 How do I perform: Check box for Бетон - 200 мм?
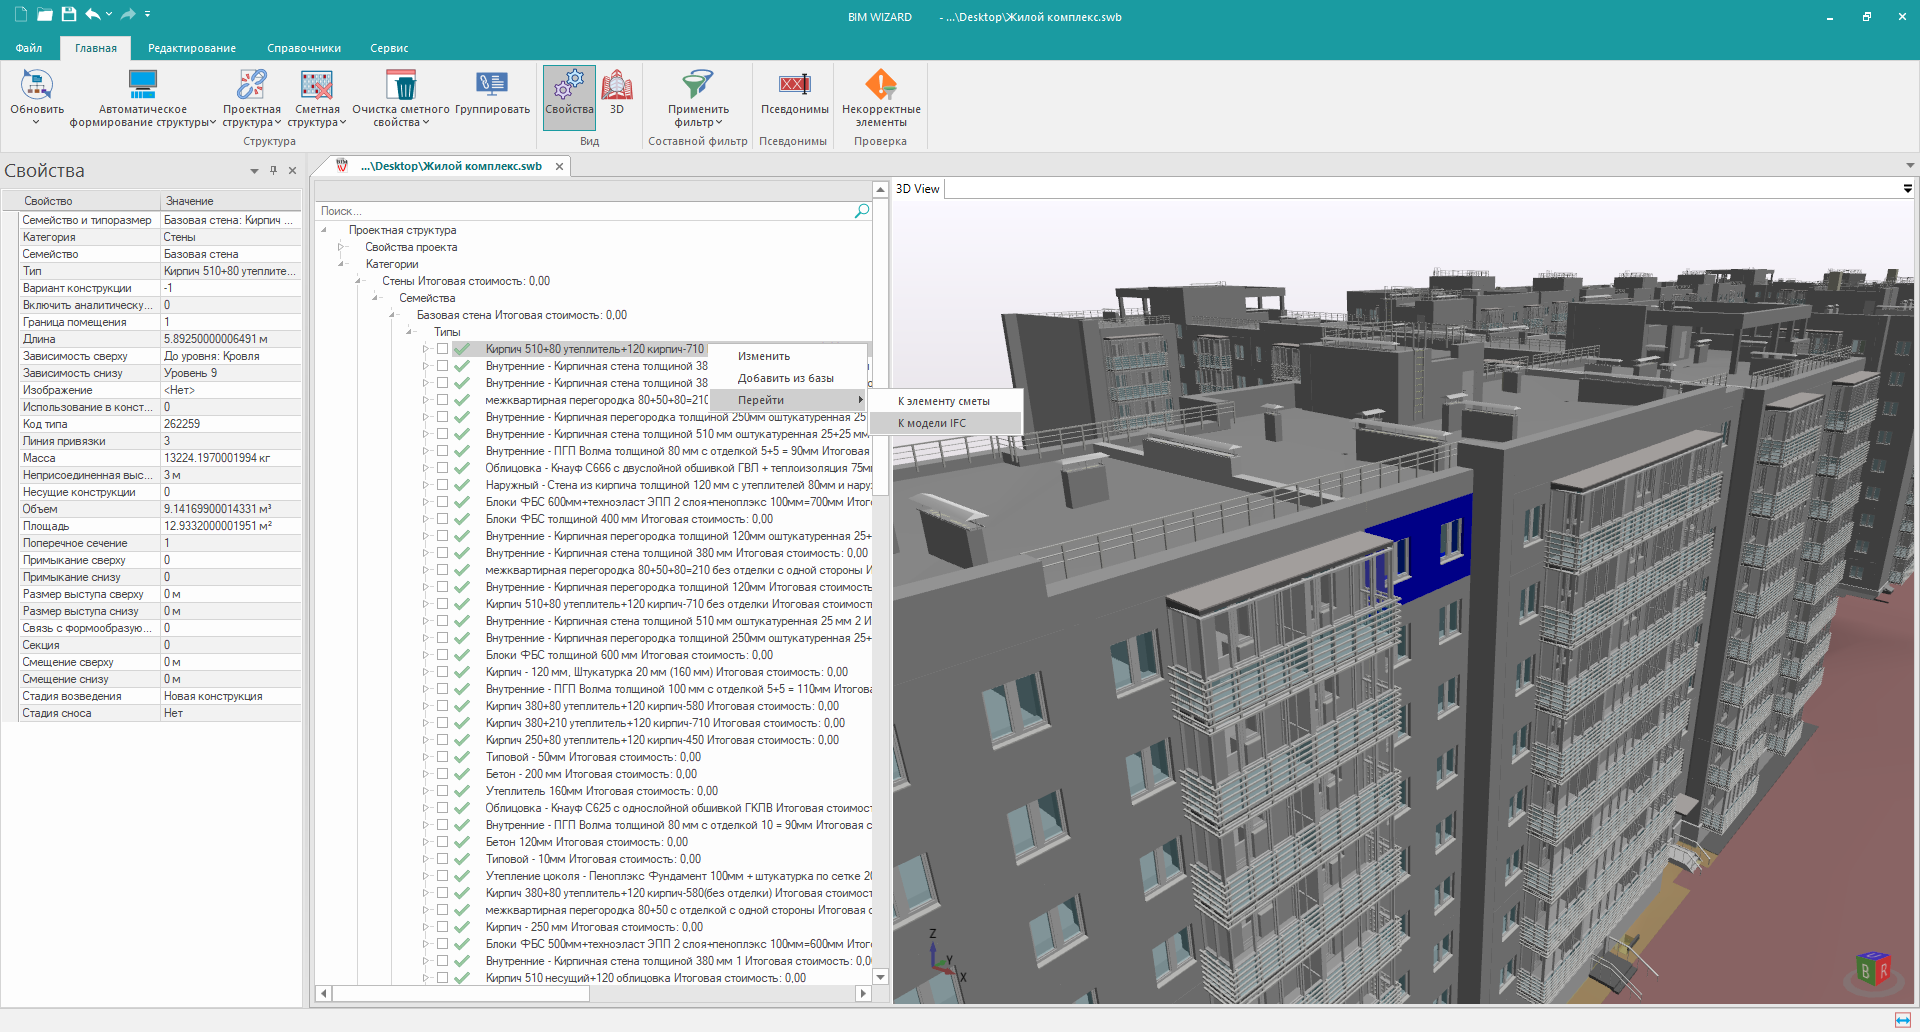tap(442, 774)
